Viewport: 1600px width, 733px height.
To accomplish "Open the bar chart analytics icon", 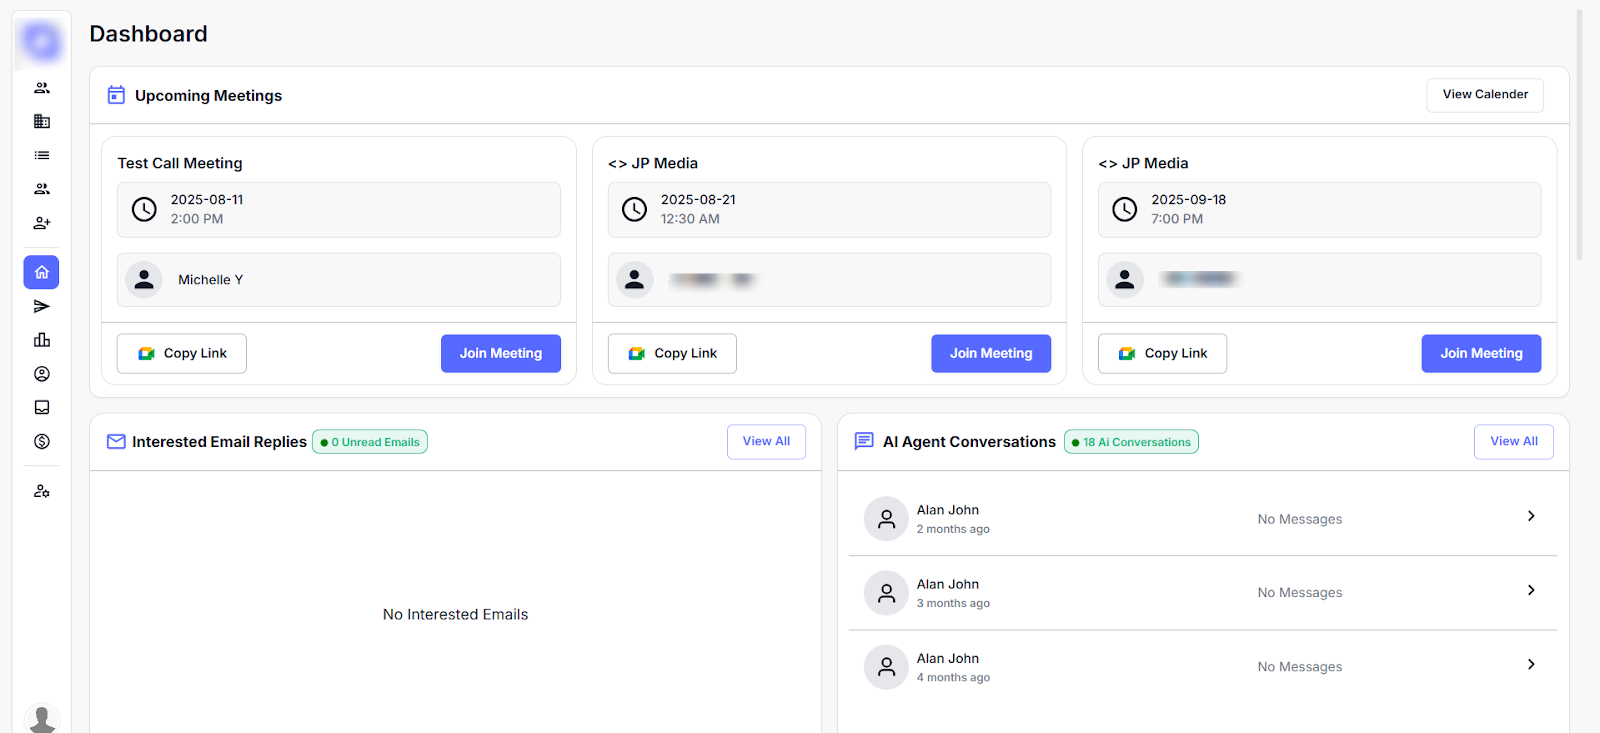I will coord(41,340).
